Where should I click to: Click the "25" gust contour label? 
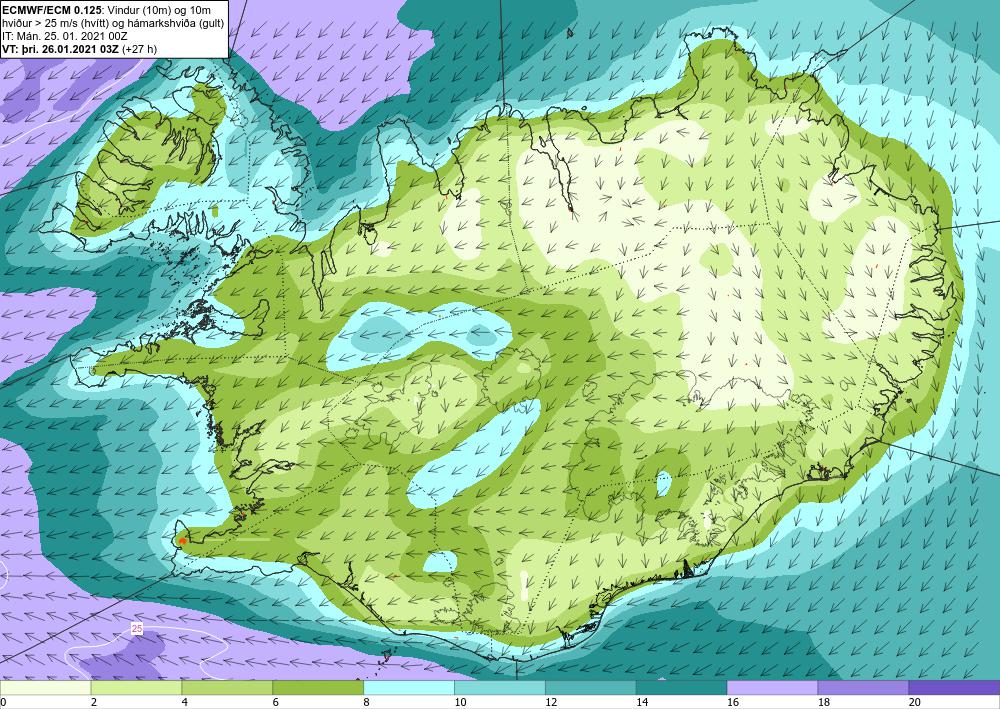(x=136, y=629)
